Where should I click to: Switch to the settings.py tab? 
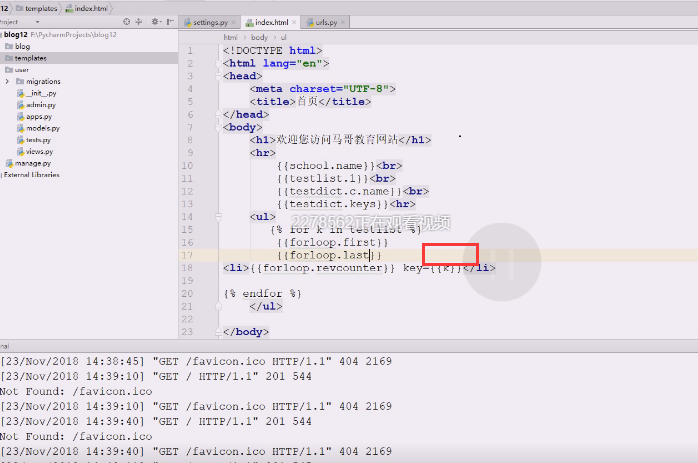pyautogui.click(x=210, y=22)
